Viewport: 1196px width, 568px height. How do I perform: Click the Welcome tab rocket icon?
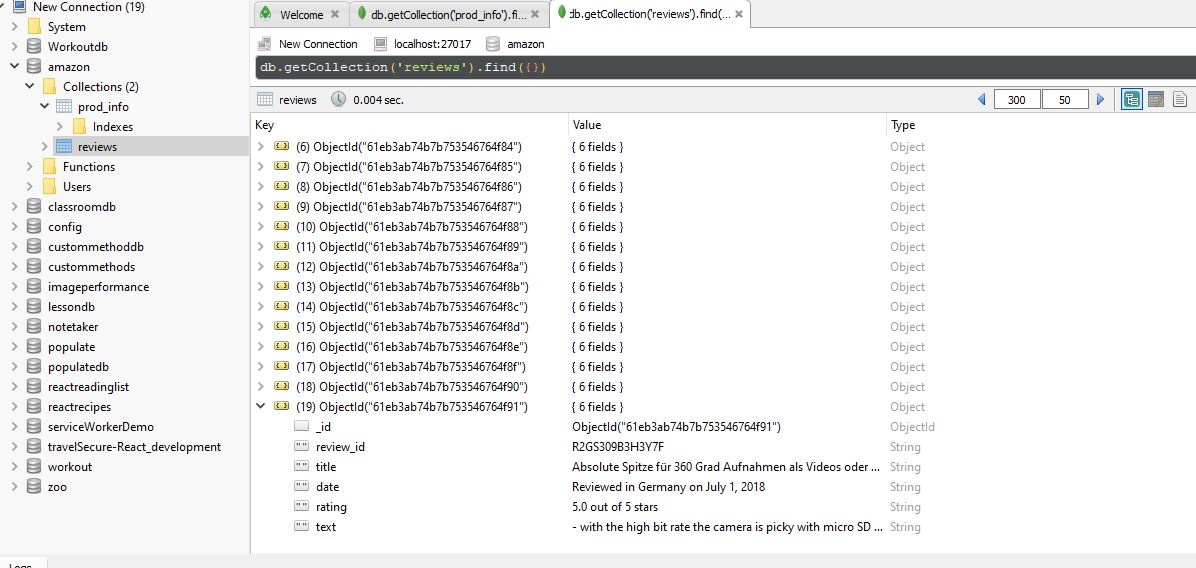tap(265, 14)
